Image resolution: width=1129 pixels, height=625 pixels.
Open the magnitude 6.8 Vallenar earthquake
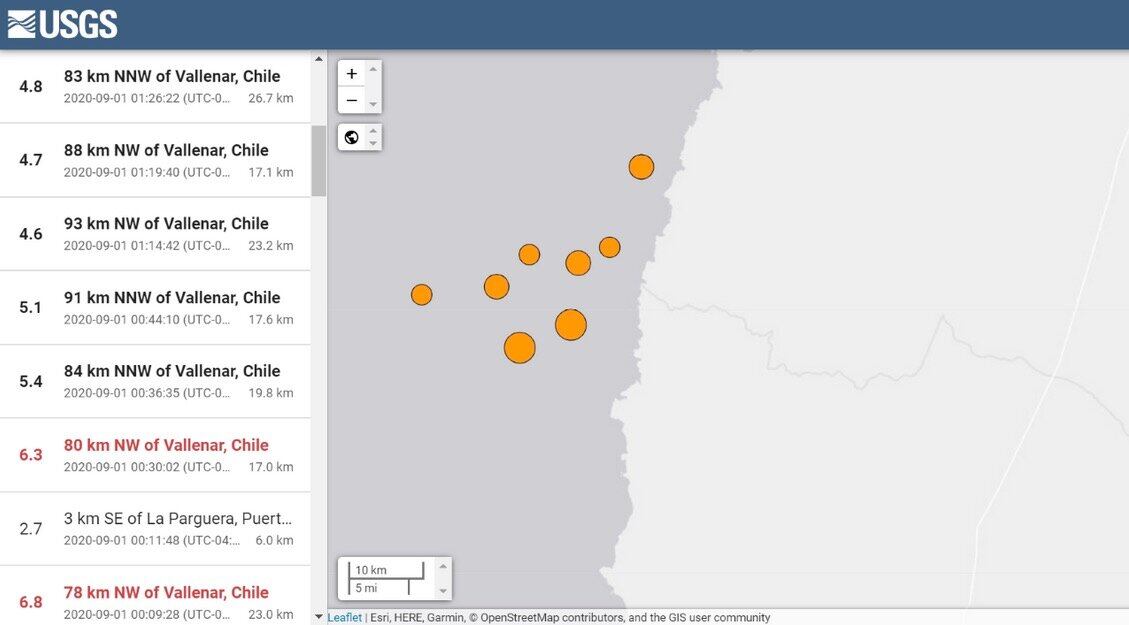coord(166,592)
